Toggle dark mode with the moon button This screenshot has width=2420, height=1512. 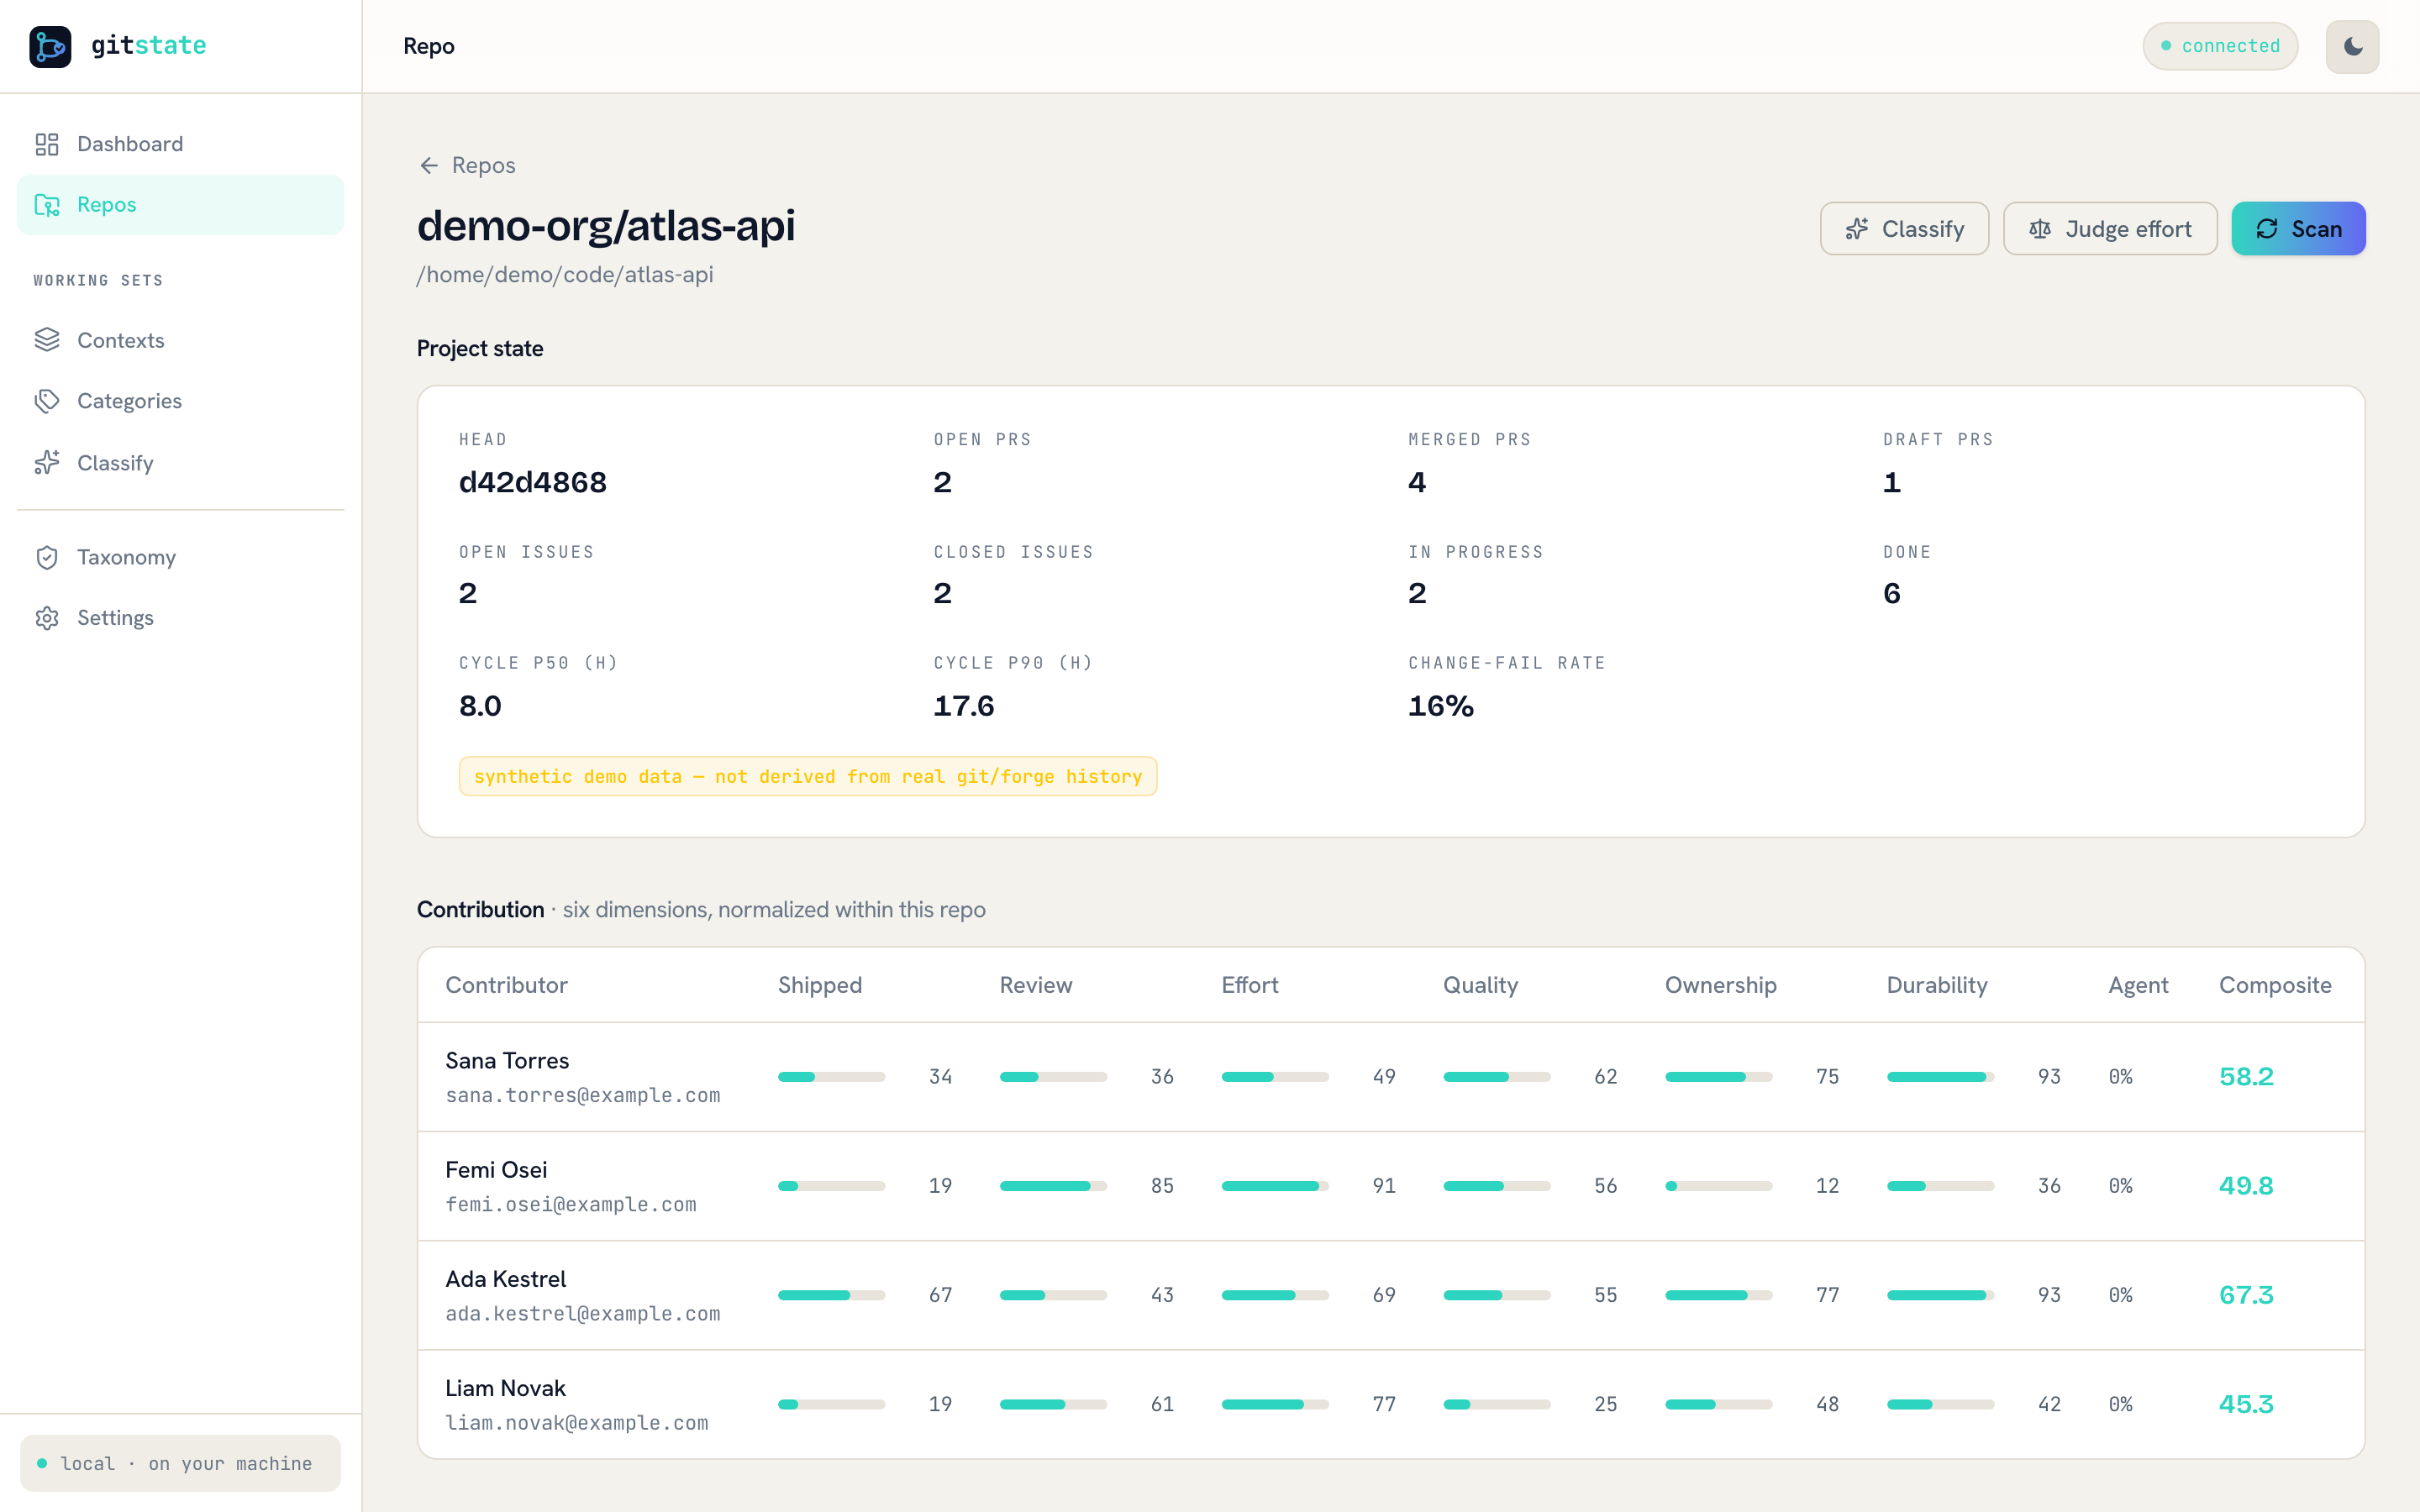[2352, 46]
